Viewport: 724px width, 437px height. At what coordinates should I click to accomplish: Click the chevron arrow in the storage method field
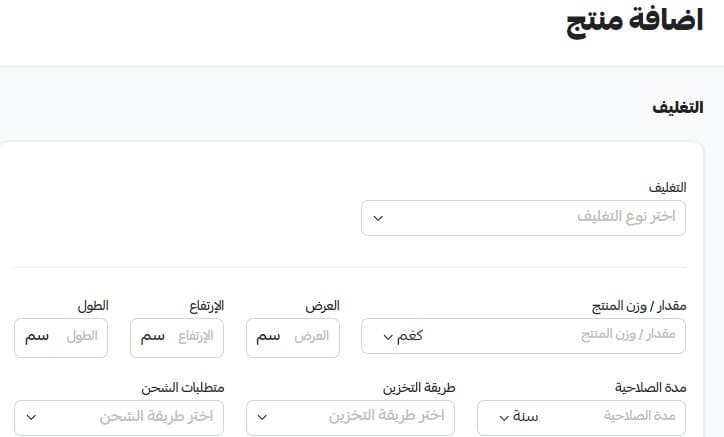point(263,417)
